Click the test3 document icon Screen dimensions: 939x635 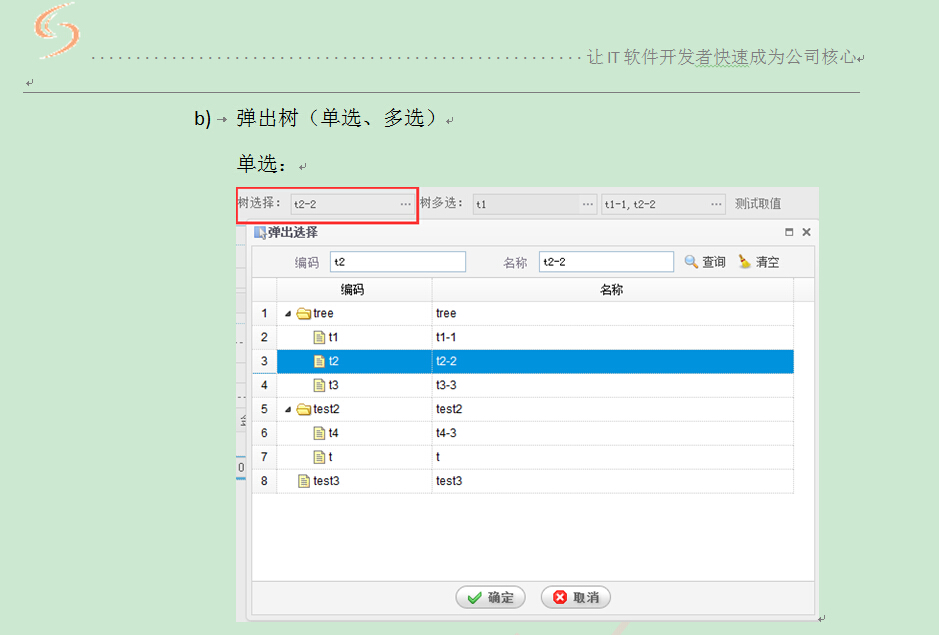[x=304, y=481]
